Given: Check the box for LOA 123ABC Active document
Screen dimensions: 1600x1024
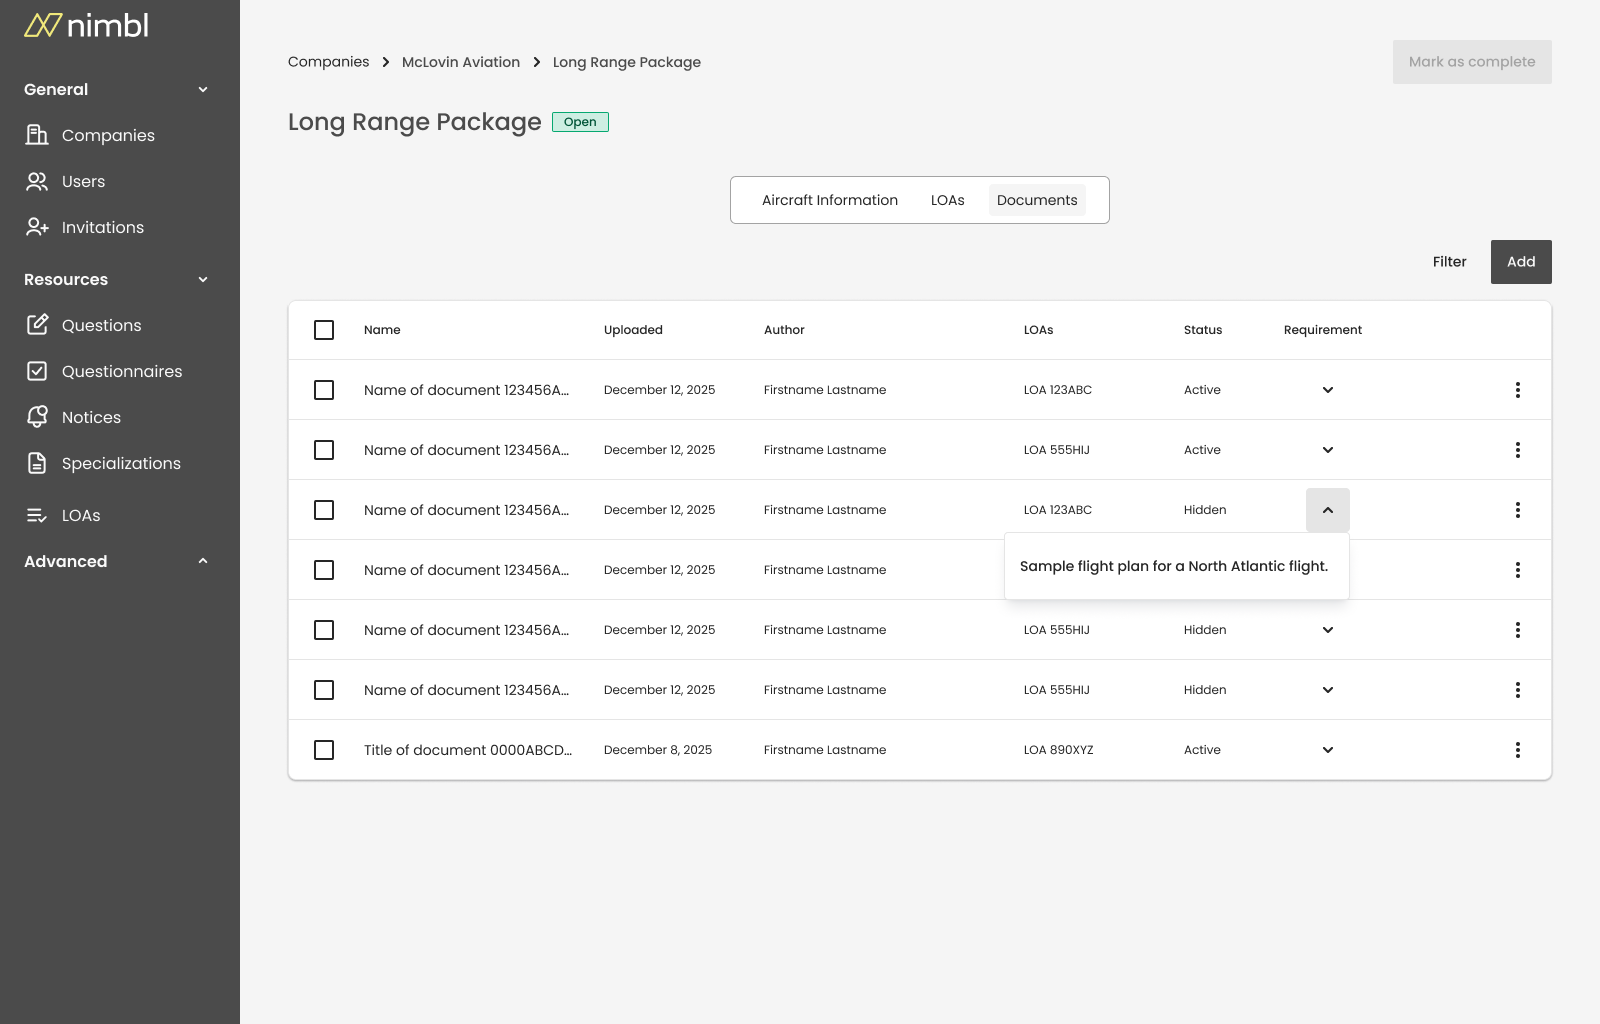Looking at the screenshot, I should pyautogui.click(x=324, y=390).
